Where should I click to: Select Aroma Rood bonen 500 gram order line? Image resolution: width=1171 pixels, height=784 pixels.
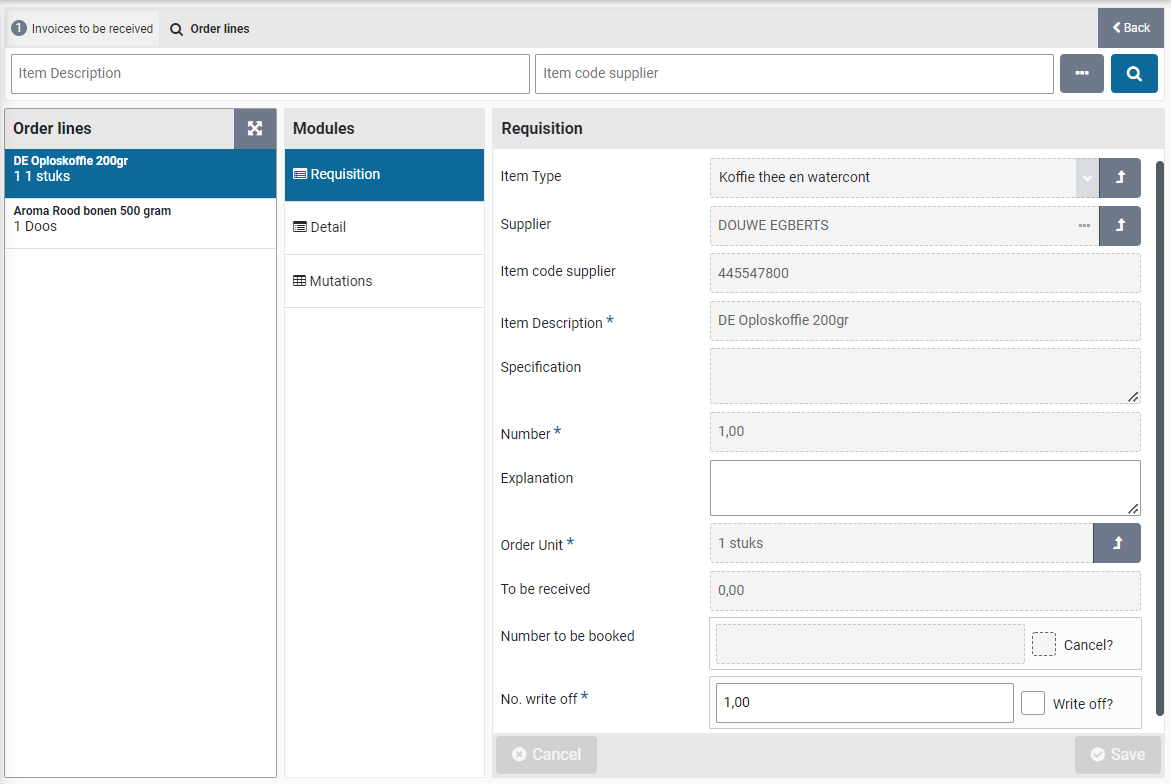[140, 219]
